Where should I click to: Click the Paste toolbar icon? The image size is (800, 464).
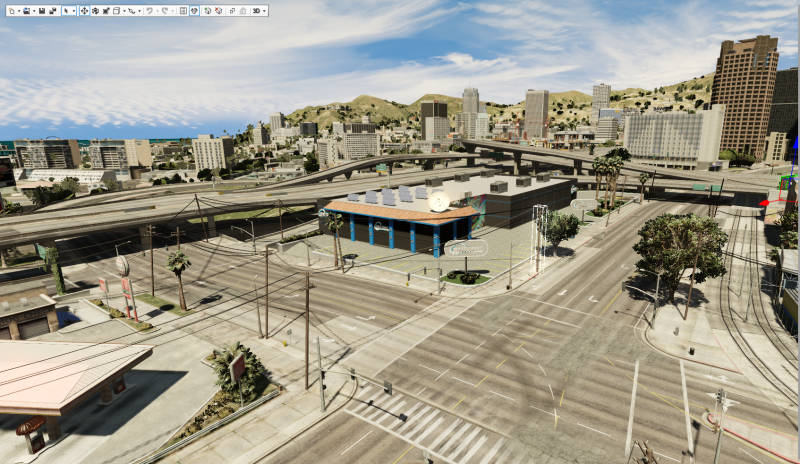(243, 11)
